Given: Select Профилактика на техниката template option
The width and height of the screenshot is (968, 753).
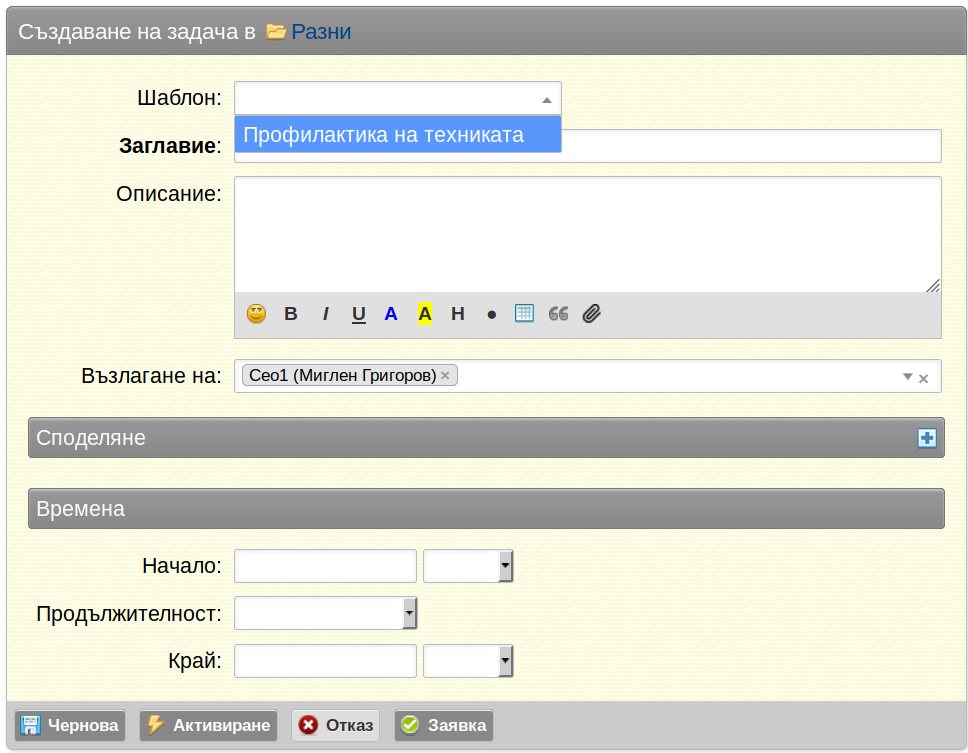Looking at the screenshot, I should (398, 135).
